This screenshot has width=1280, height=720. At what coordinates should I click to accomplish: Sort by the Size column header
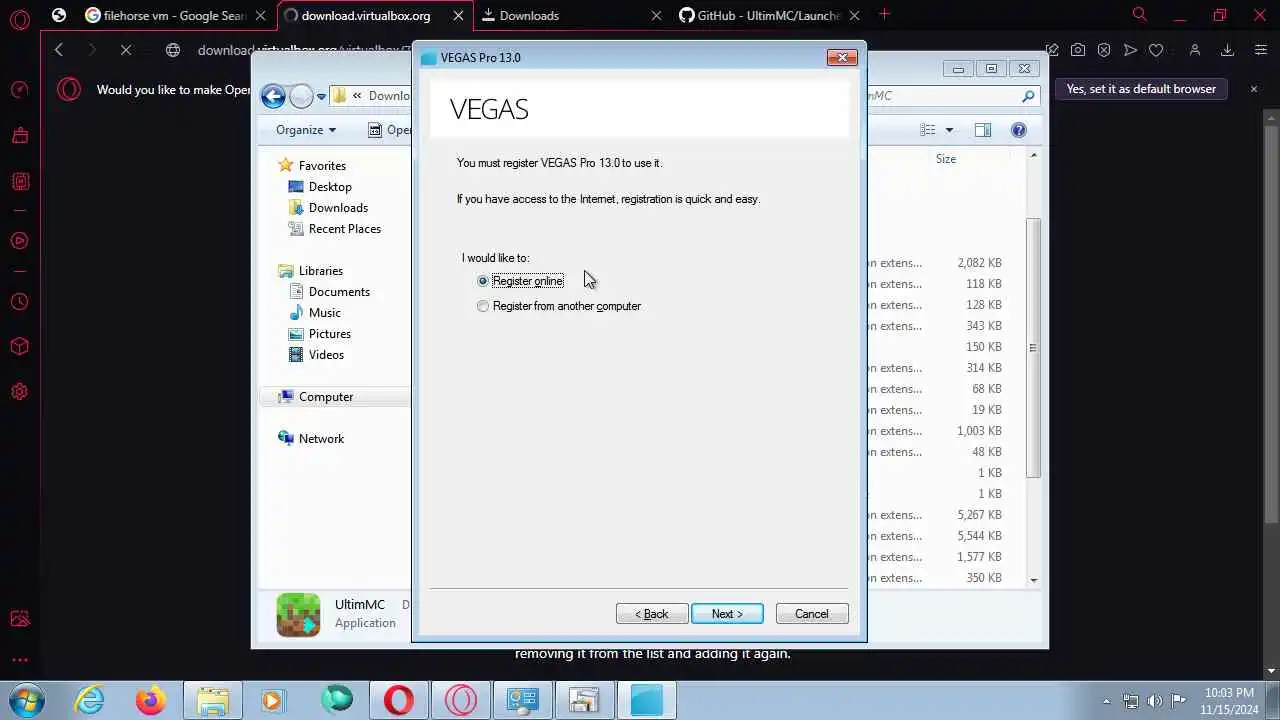(946, 159)
